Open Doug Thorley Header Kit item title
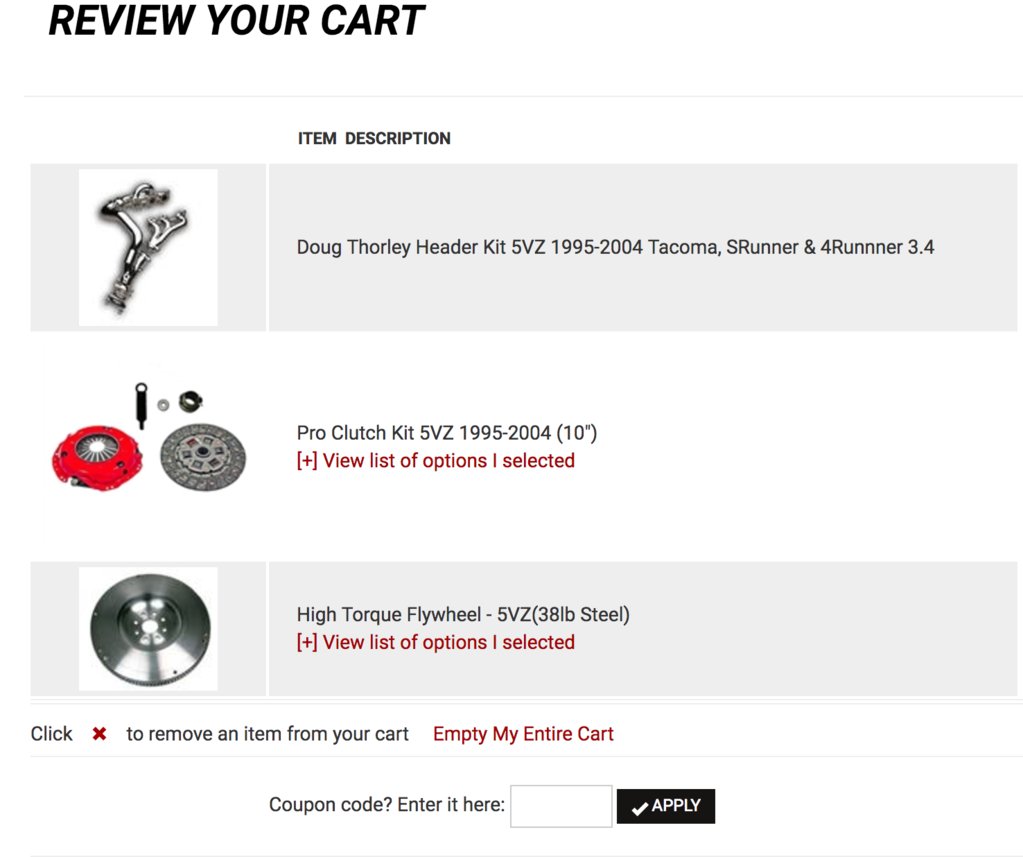 [615, 247]
